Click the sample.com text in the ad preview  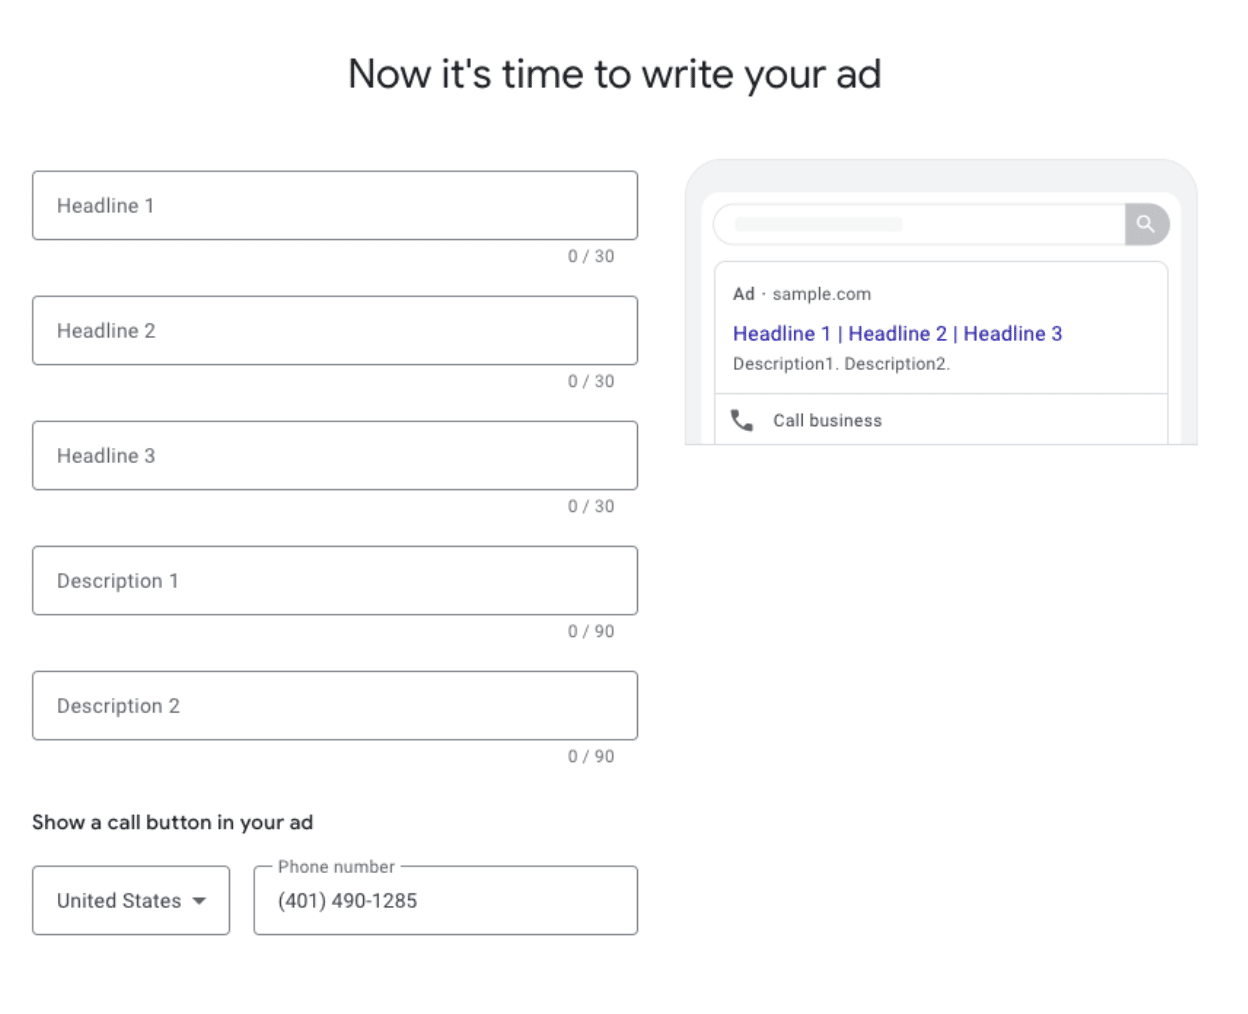822,294
